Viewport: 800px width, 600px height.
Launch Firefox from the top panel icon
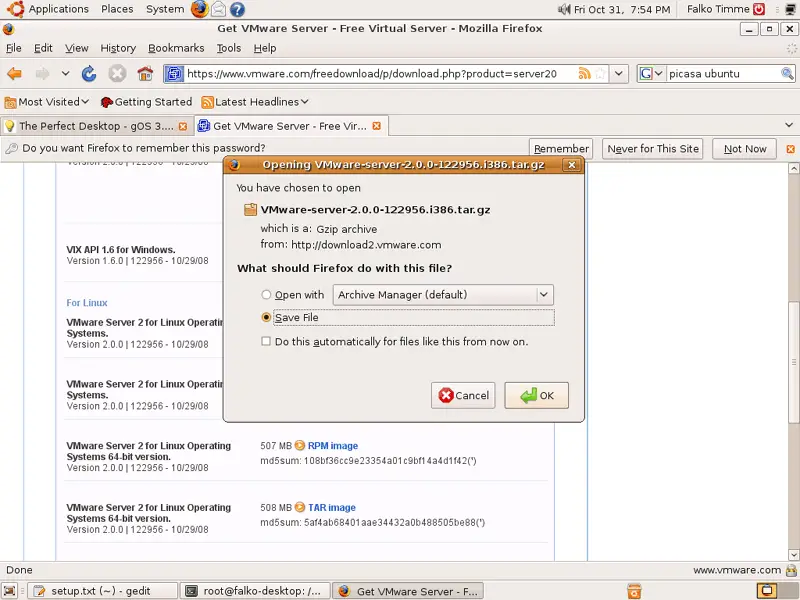coord(199,9)
